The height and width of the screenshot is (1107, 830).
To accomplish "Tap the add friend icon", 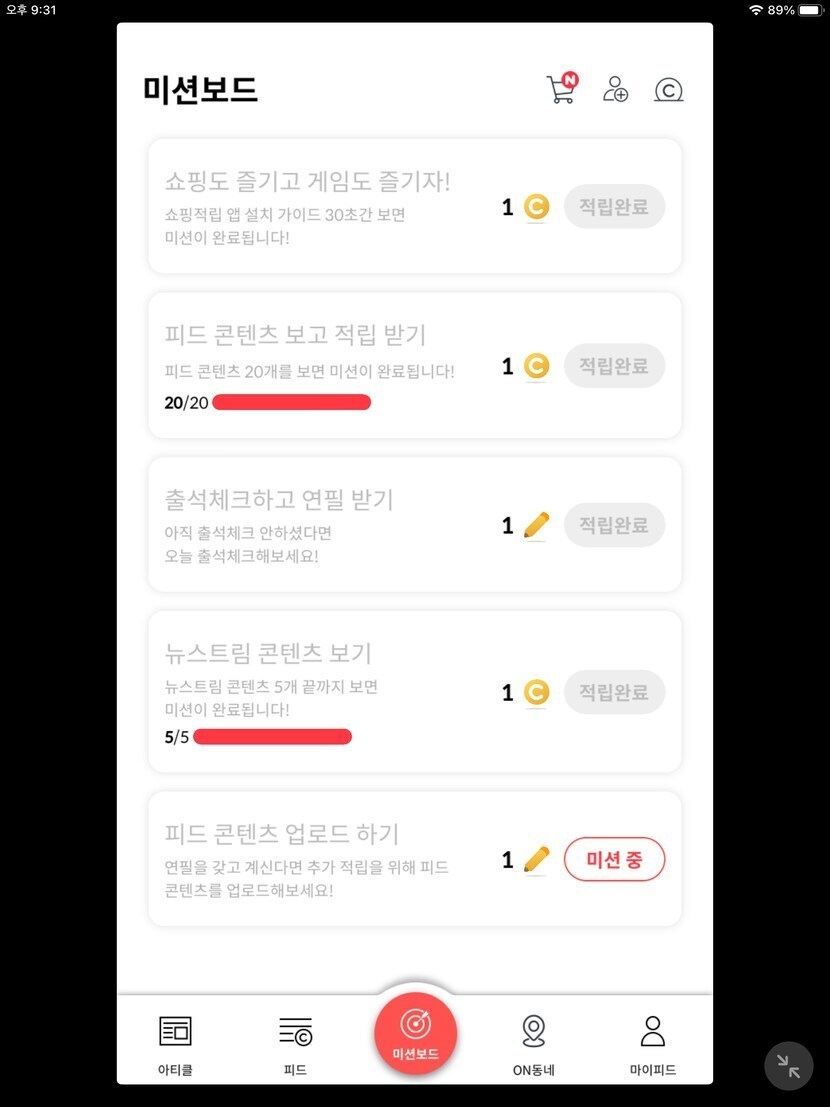I will [x=615, y=90].
